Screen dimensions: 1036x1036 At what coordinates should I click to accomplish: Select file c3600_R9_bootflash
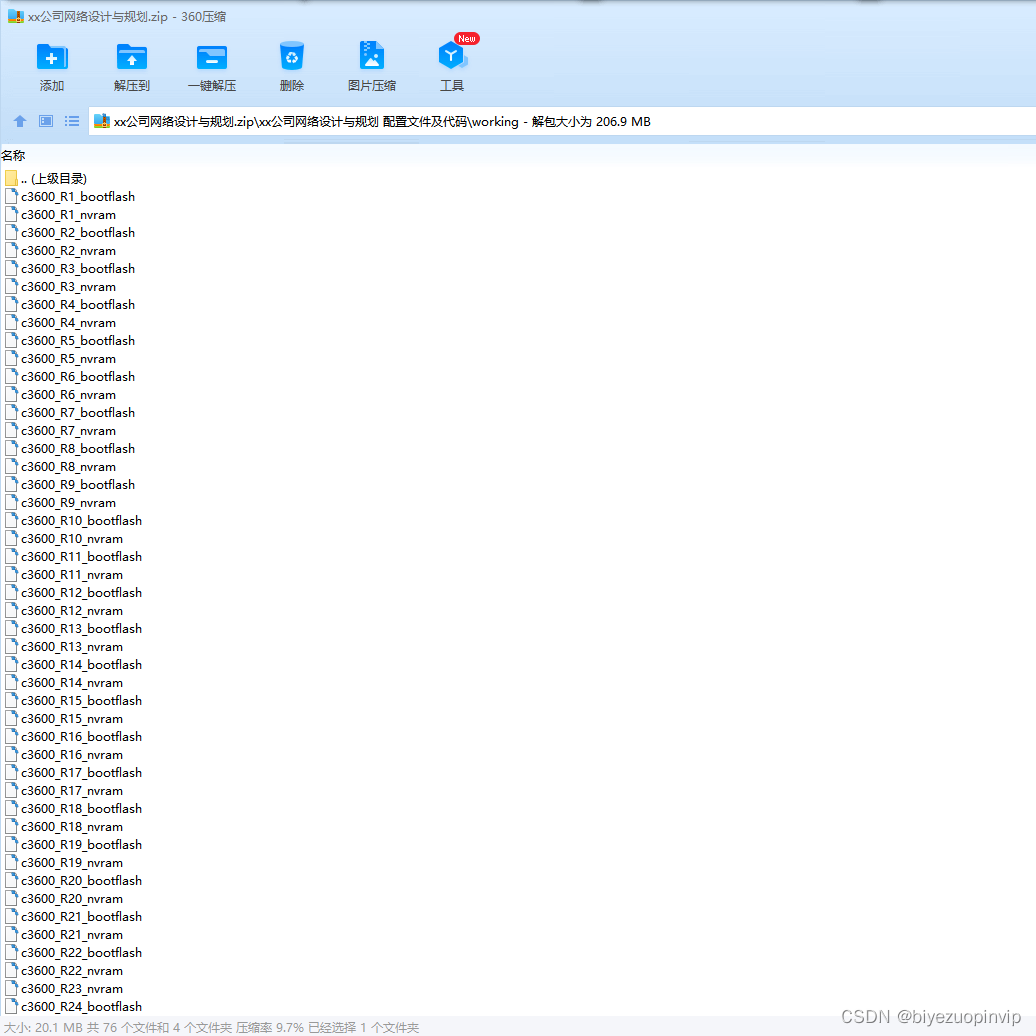pyautogui.click(x=70, y=485)
